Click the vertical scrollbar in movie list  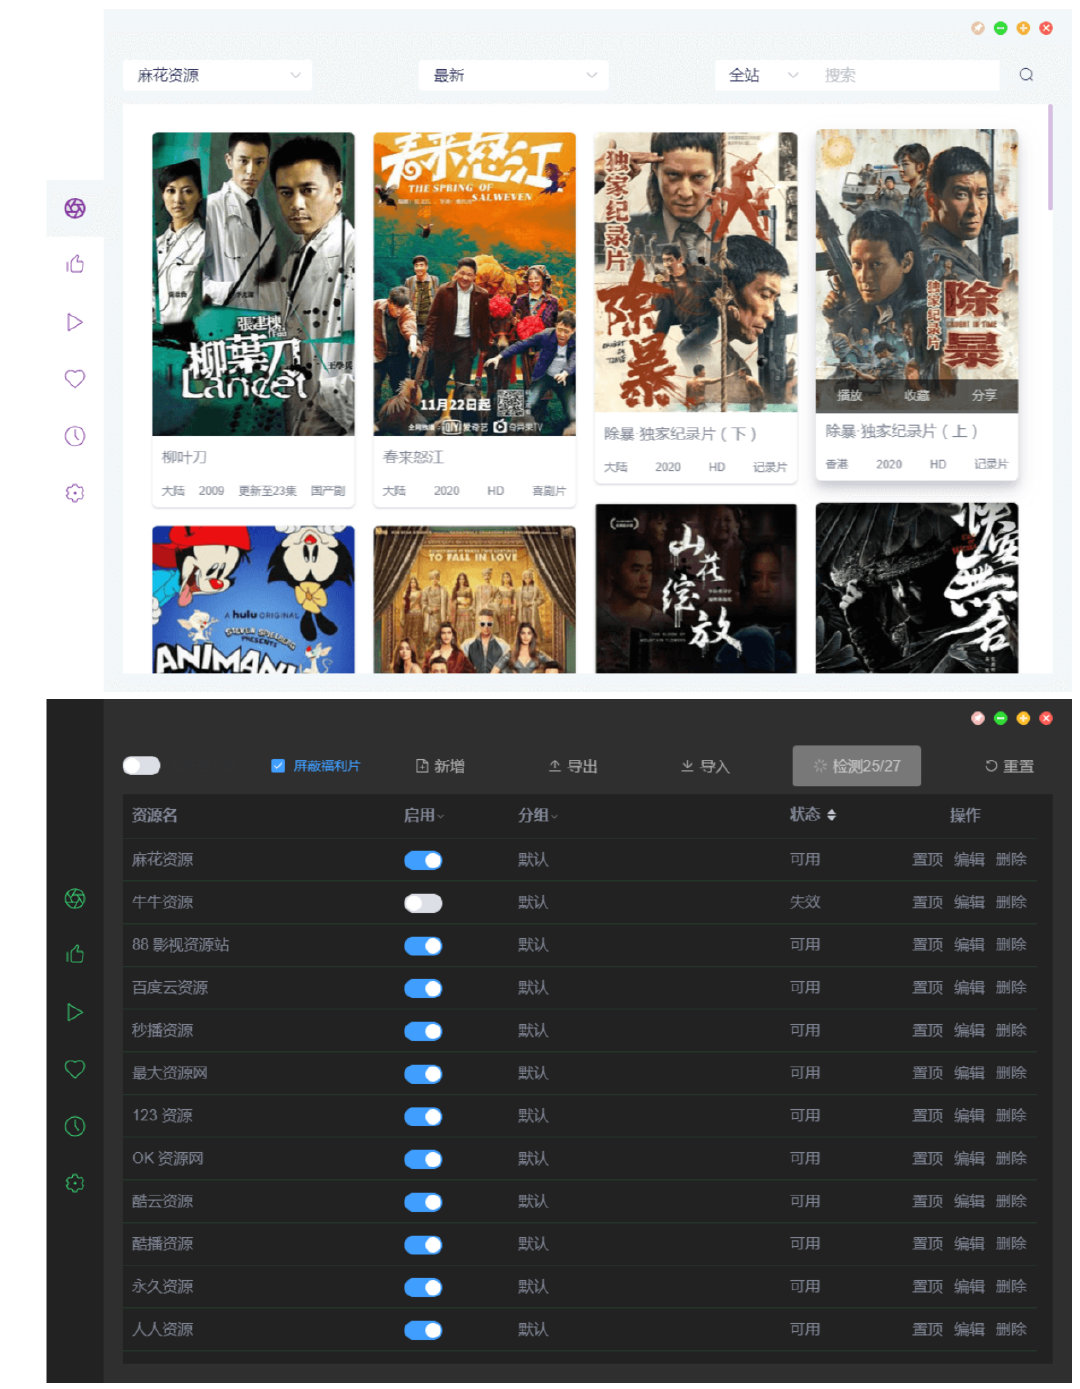click(x=1050, y=158)
